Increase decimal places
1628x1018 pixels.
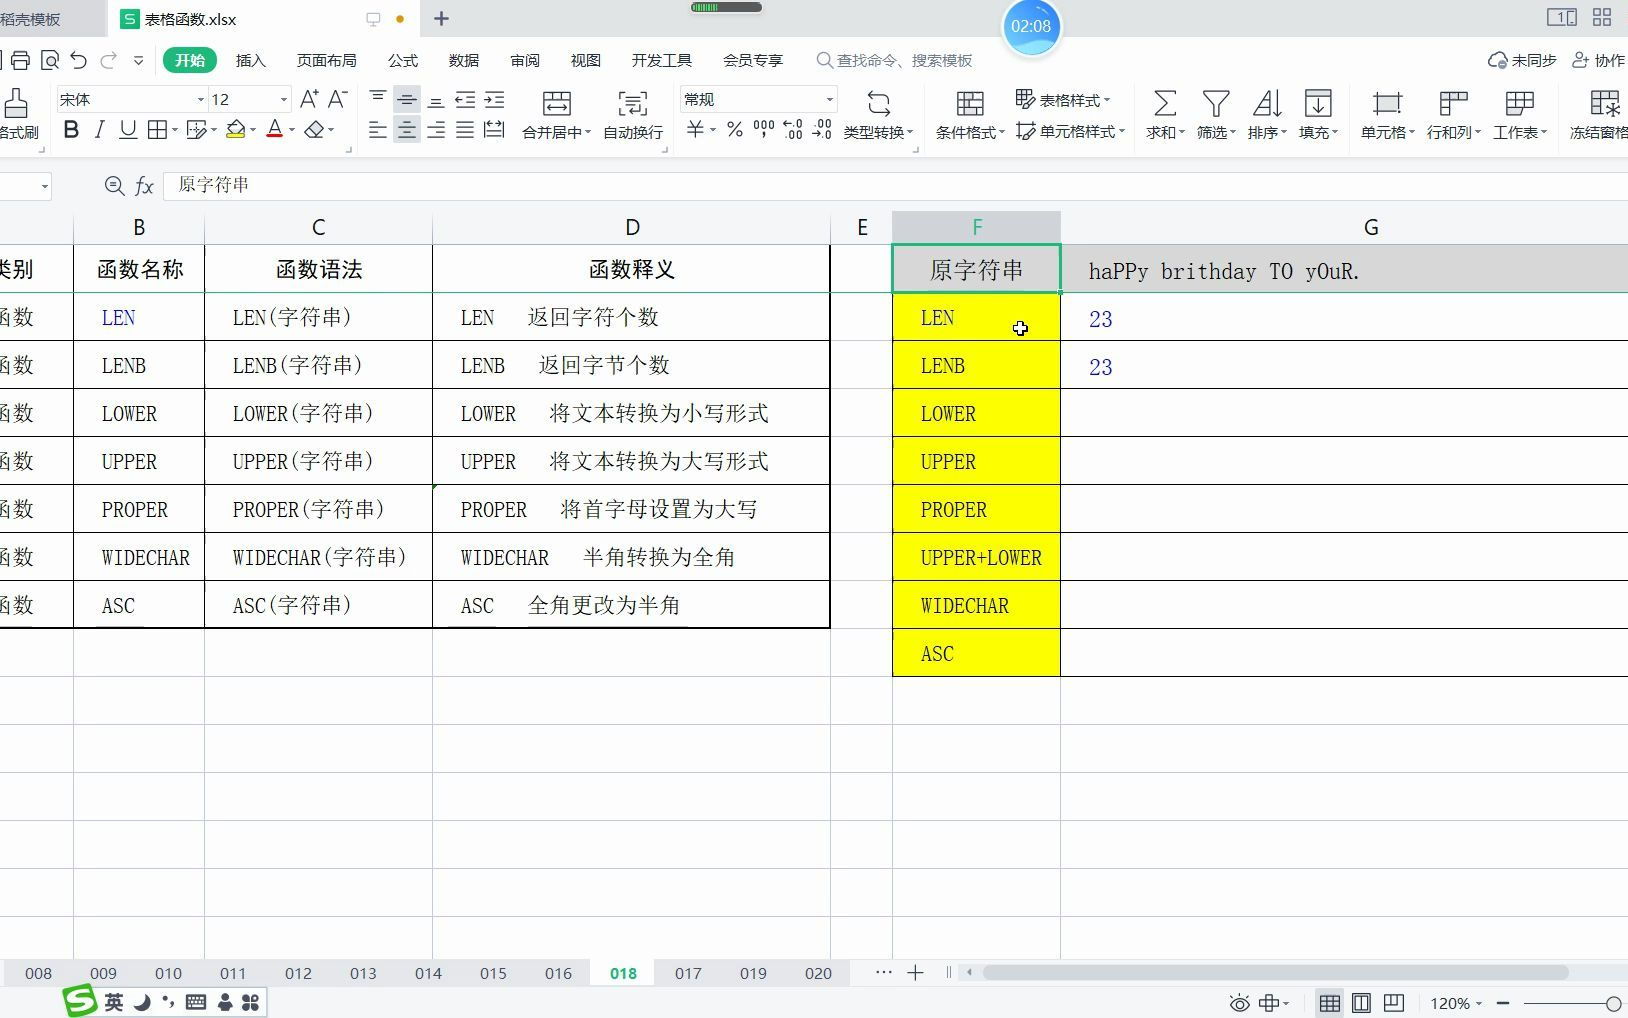pyautogui.click(x=793, y=130)
